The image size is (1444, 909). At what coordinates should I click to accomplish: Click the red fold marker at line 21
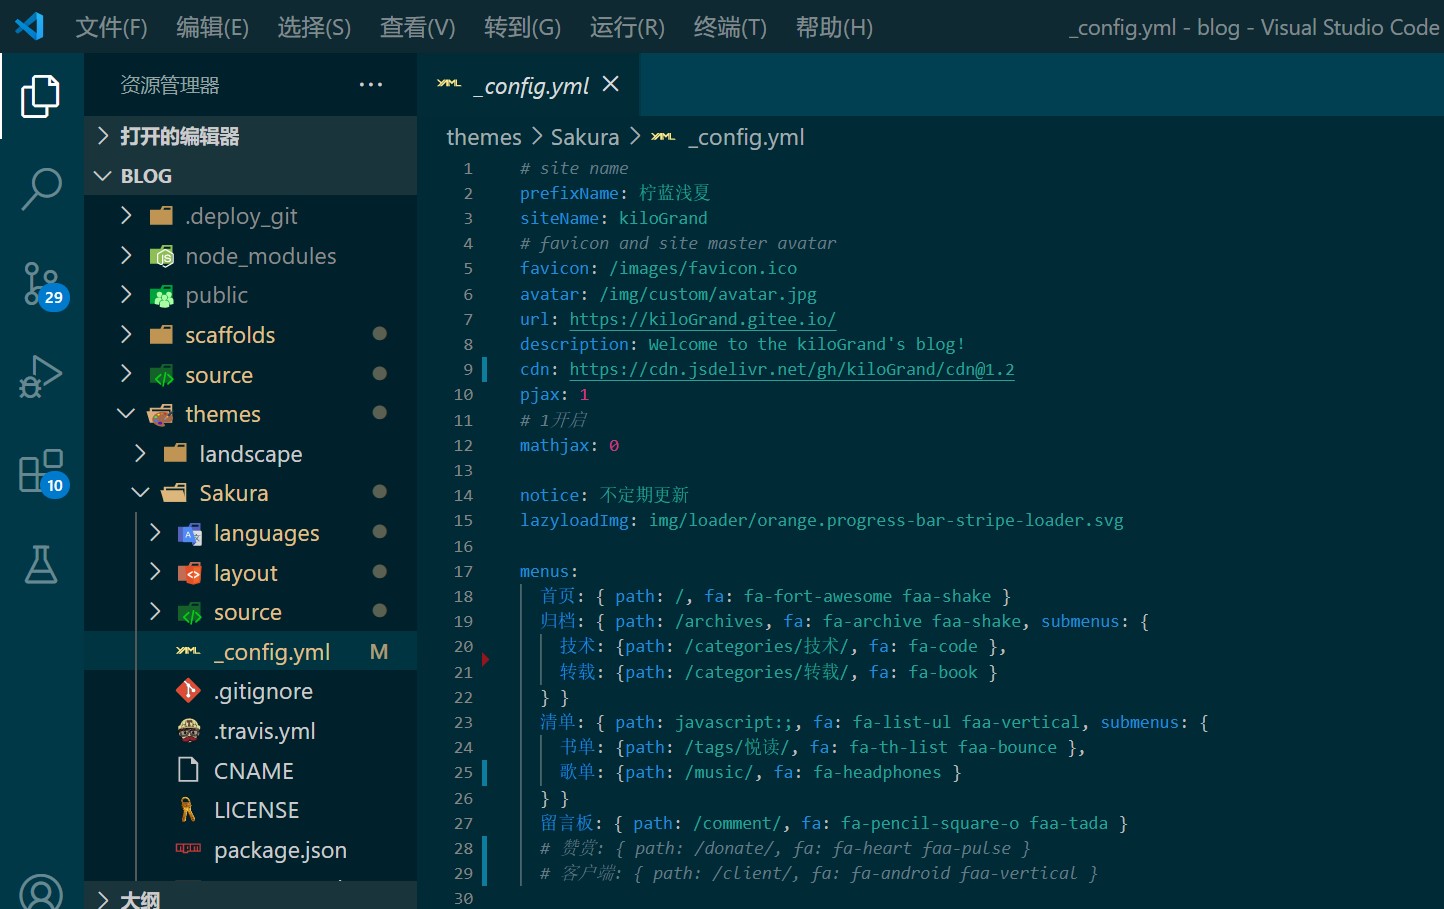click(486, 660)
